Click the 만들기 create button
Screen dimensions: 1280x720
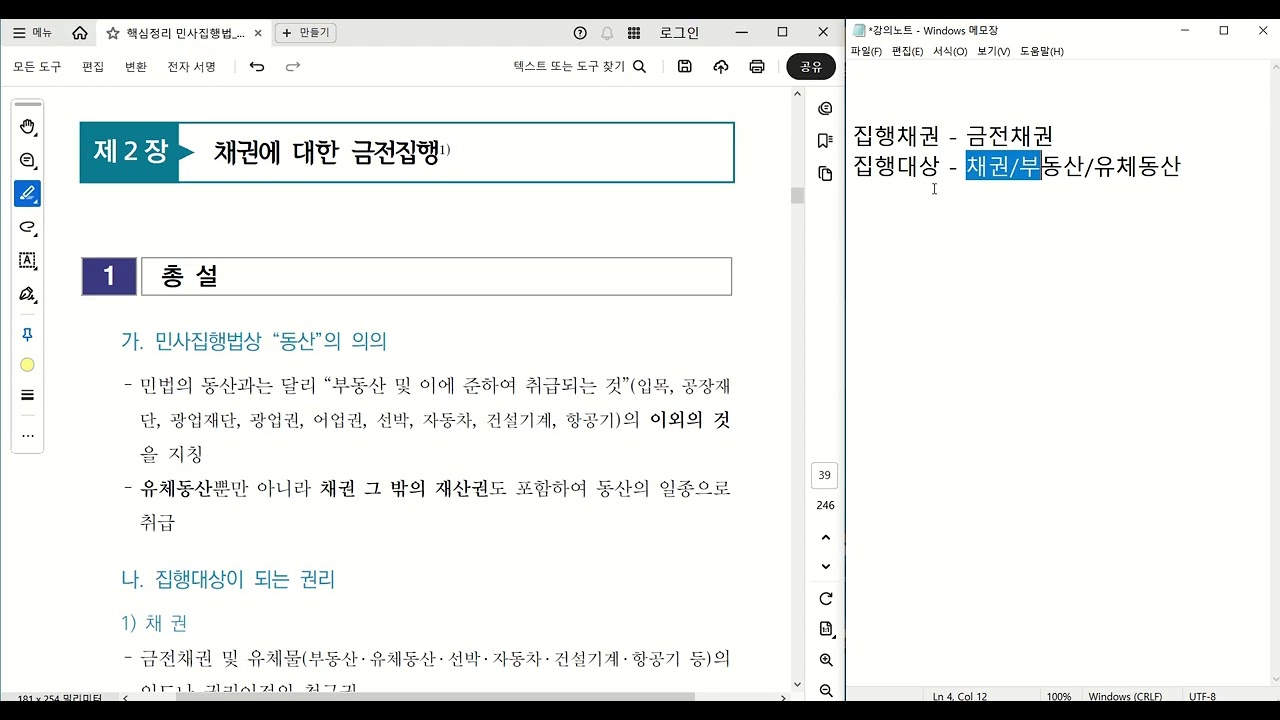[x=306, y=33]
